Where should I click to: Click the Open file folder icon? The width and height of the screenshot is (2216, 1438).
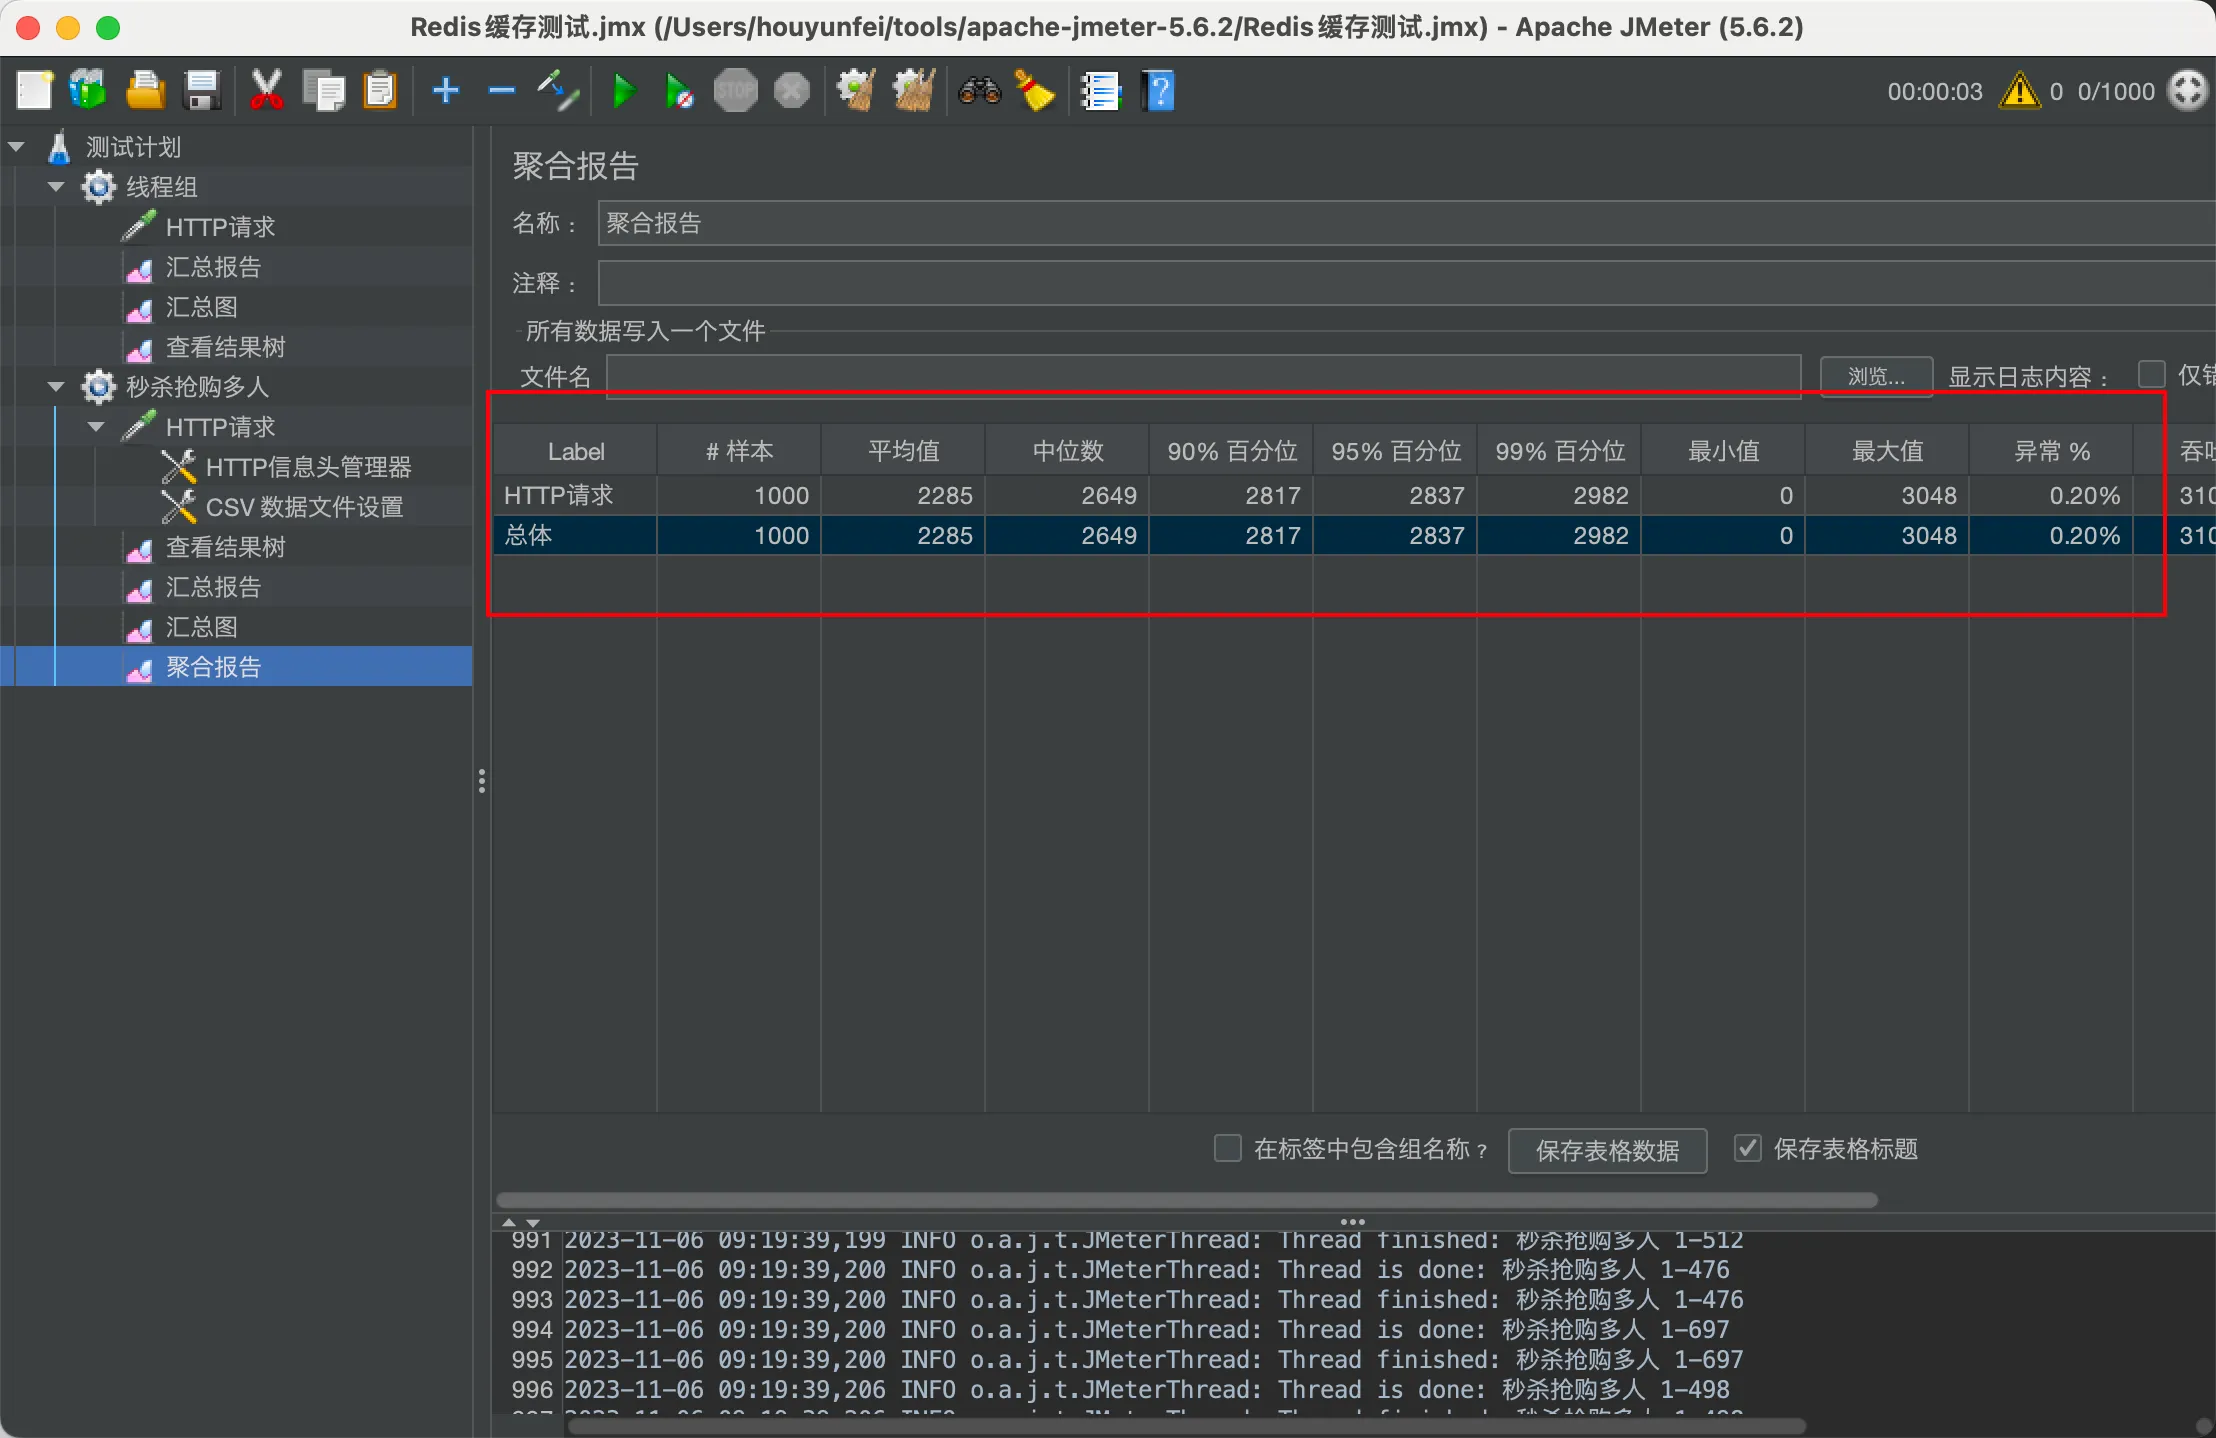click(145, 91)
